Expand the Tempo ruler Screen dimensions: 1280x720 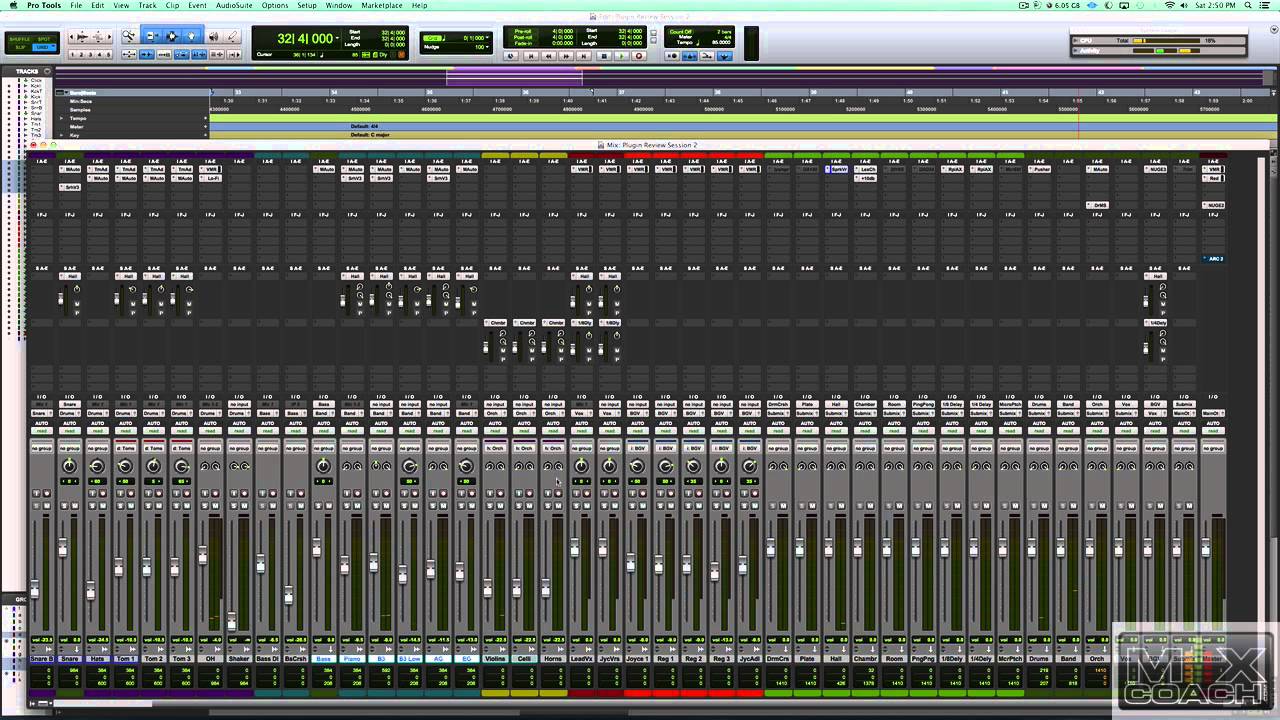click(60, 118)
